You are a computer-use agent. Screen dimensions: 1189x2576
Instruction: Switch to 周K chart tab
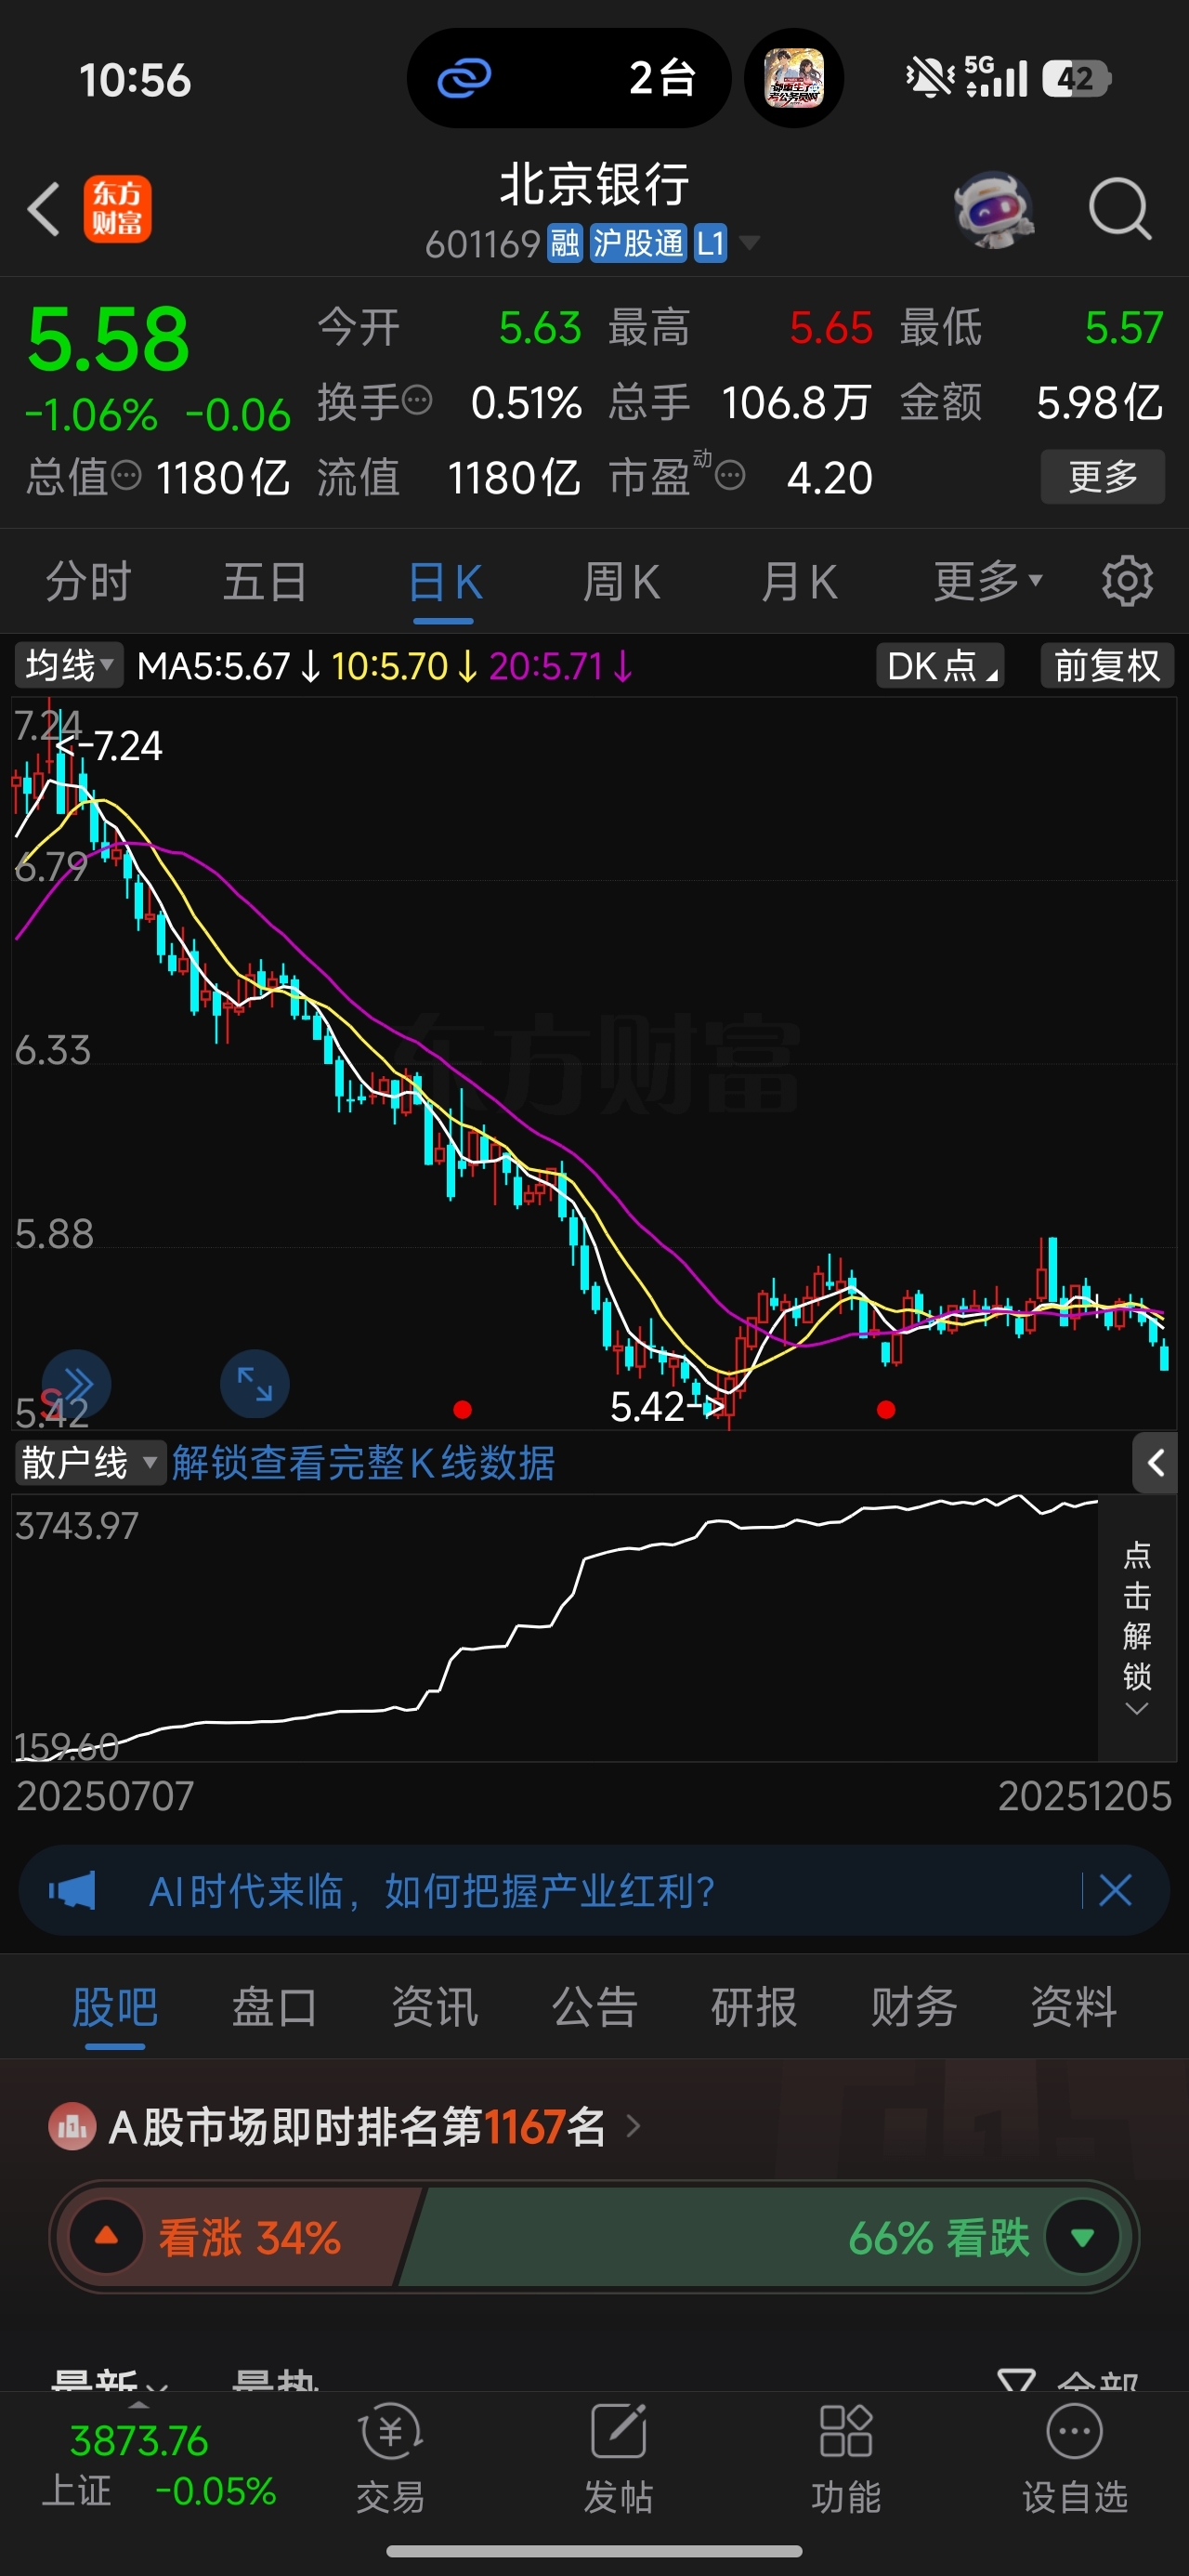(621, 581)
